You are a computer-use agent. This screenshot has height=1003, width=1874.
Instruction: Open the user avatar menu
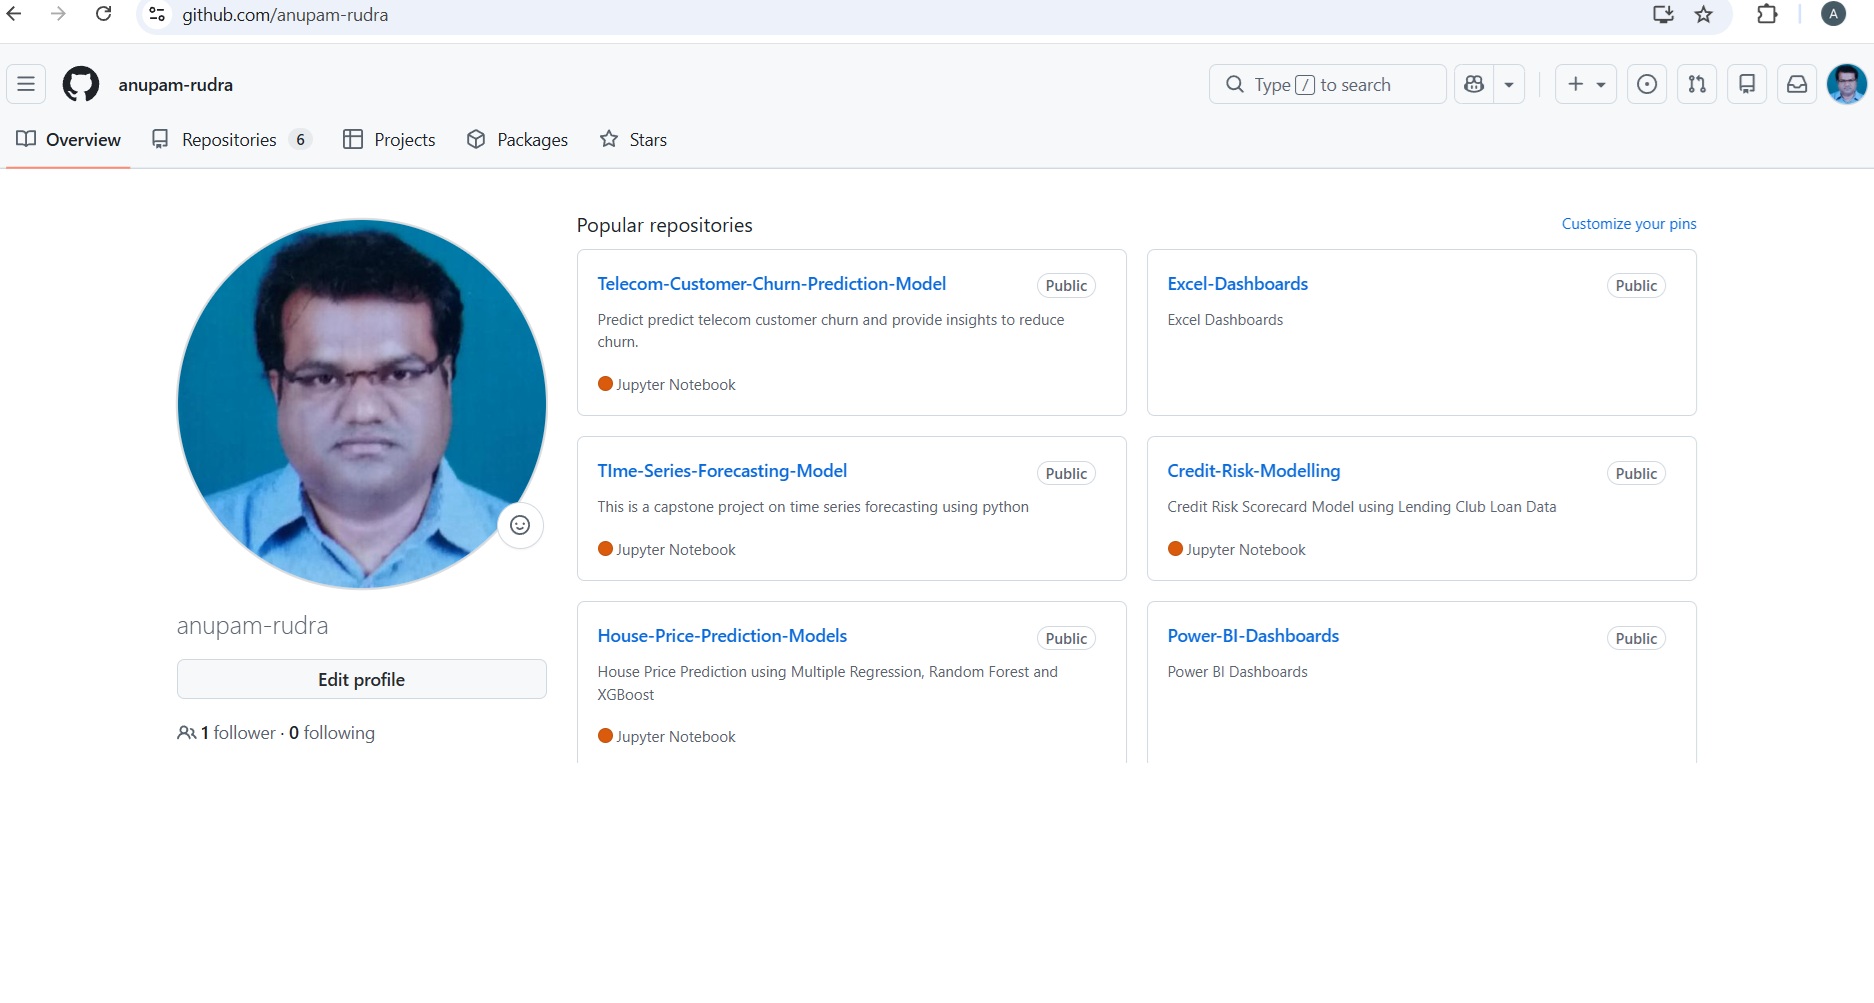click(x=1846, y=85)
